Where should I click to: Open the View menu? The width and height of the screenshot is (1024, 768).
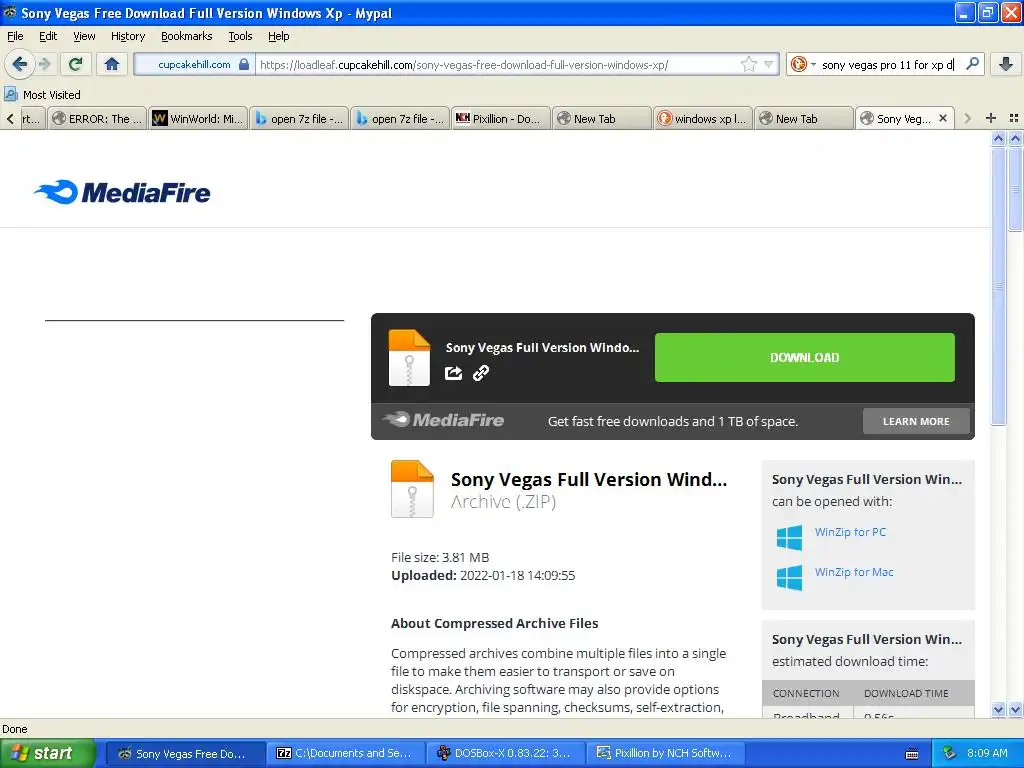(84, 36)
